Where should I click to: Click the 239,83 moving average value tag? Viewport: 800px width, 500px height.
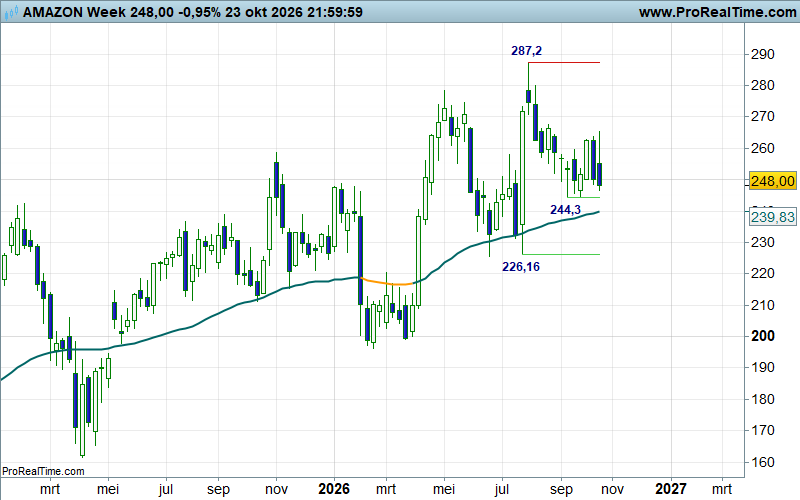click(x=772, y=217)
